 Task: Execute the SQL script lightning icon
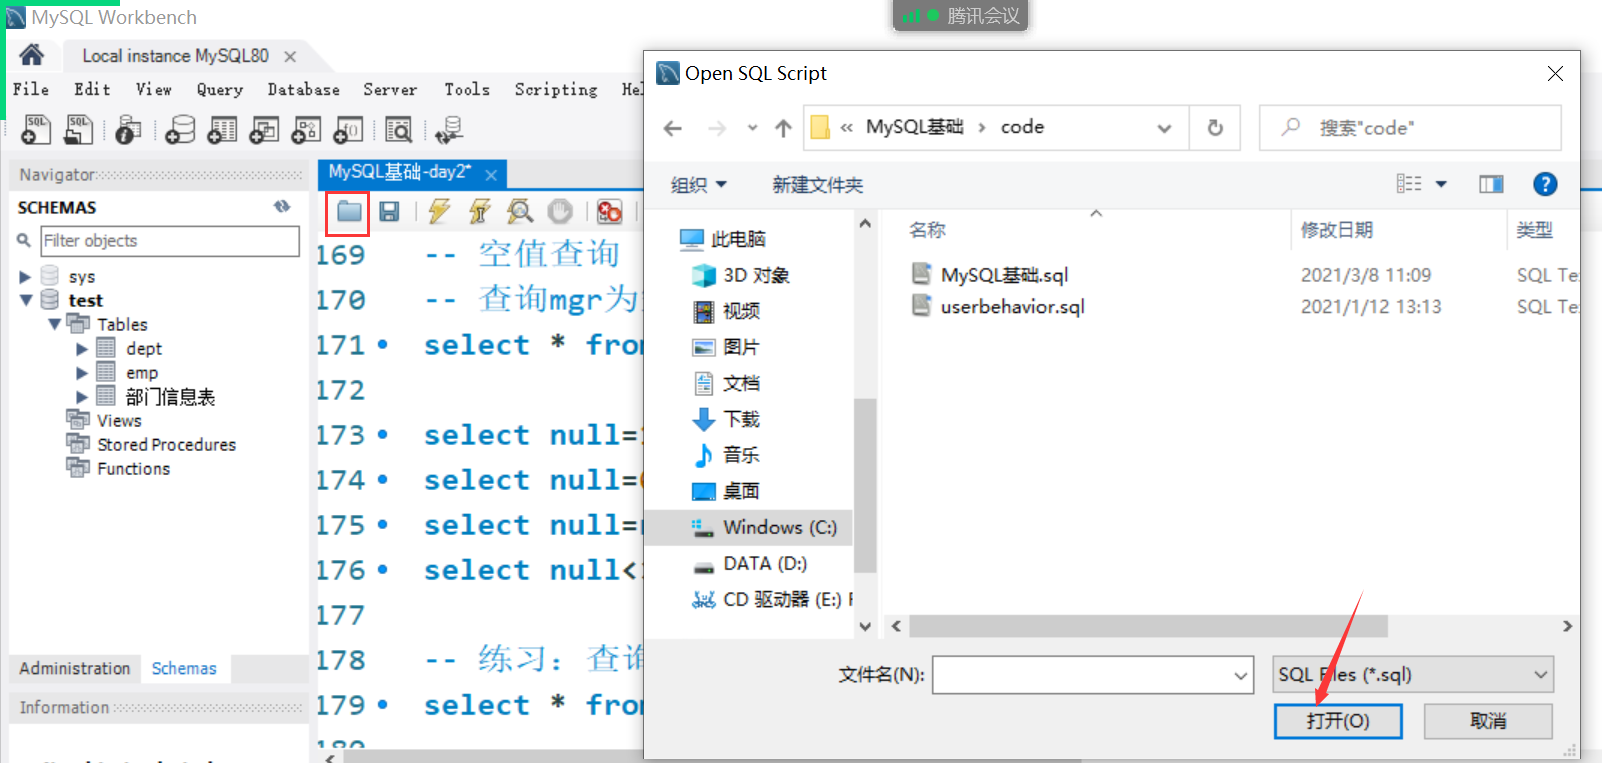pos(439,211)
